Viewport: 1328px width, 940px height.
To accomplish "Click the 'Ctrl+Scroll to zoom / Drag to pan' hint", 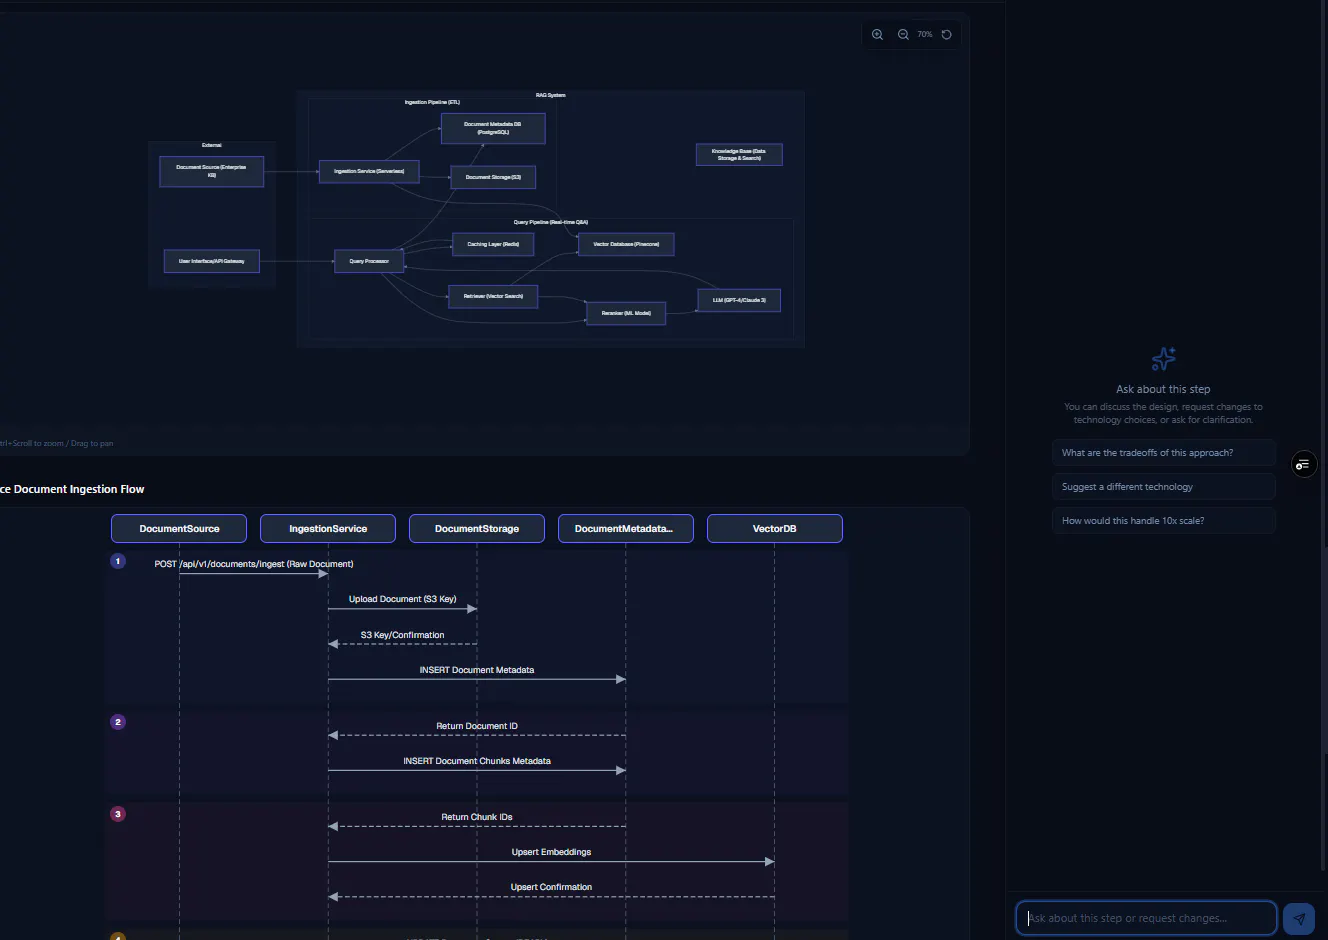I will (56, 443).
